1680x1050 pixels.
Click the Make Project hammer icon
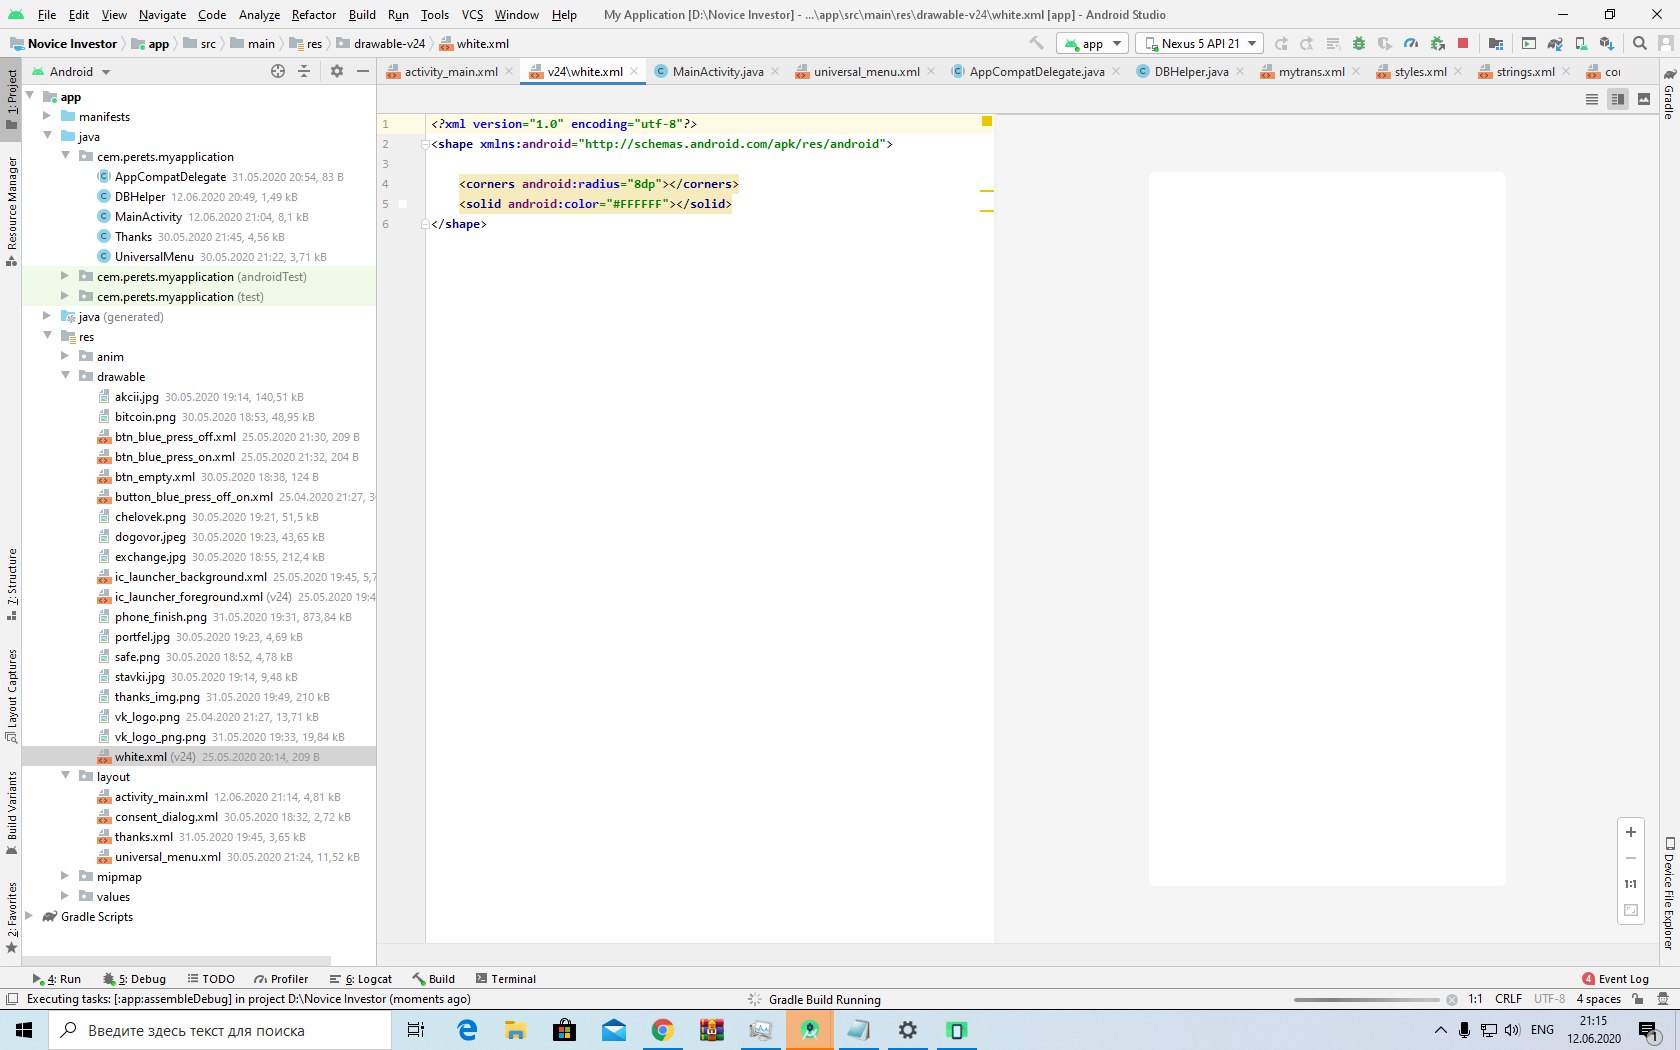pyautogui.click(x=1036, y=44)
